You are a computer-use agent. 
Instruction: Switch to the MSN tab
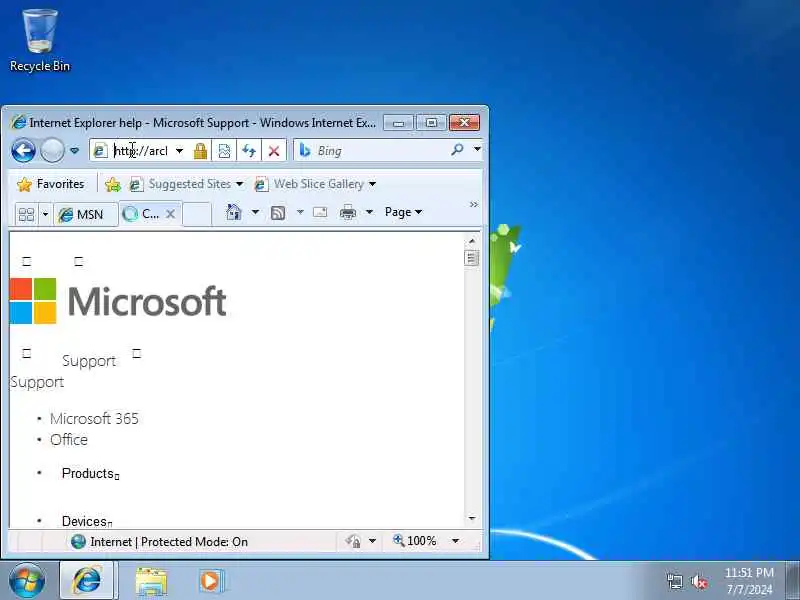[85, 214]
